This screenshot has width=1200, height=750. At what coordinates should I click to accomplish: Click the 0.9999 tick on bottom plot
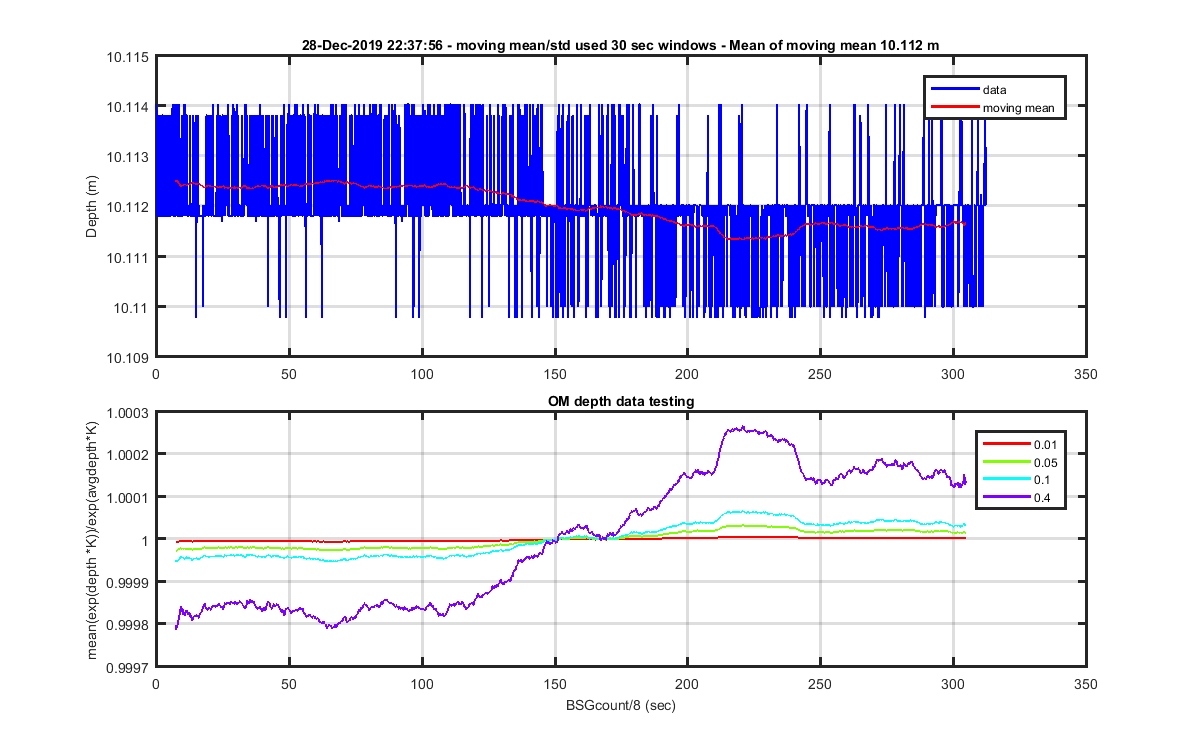(x=129, y=581)
